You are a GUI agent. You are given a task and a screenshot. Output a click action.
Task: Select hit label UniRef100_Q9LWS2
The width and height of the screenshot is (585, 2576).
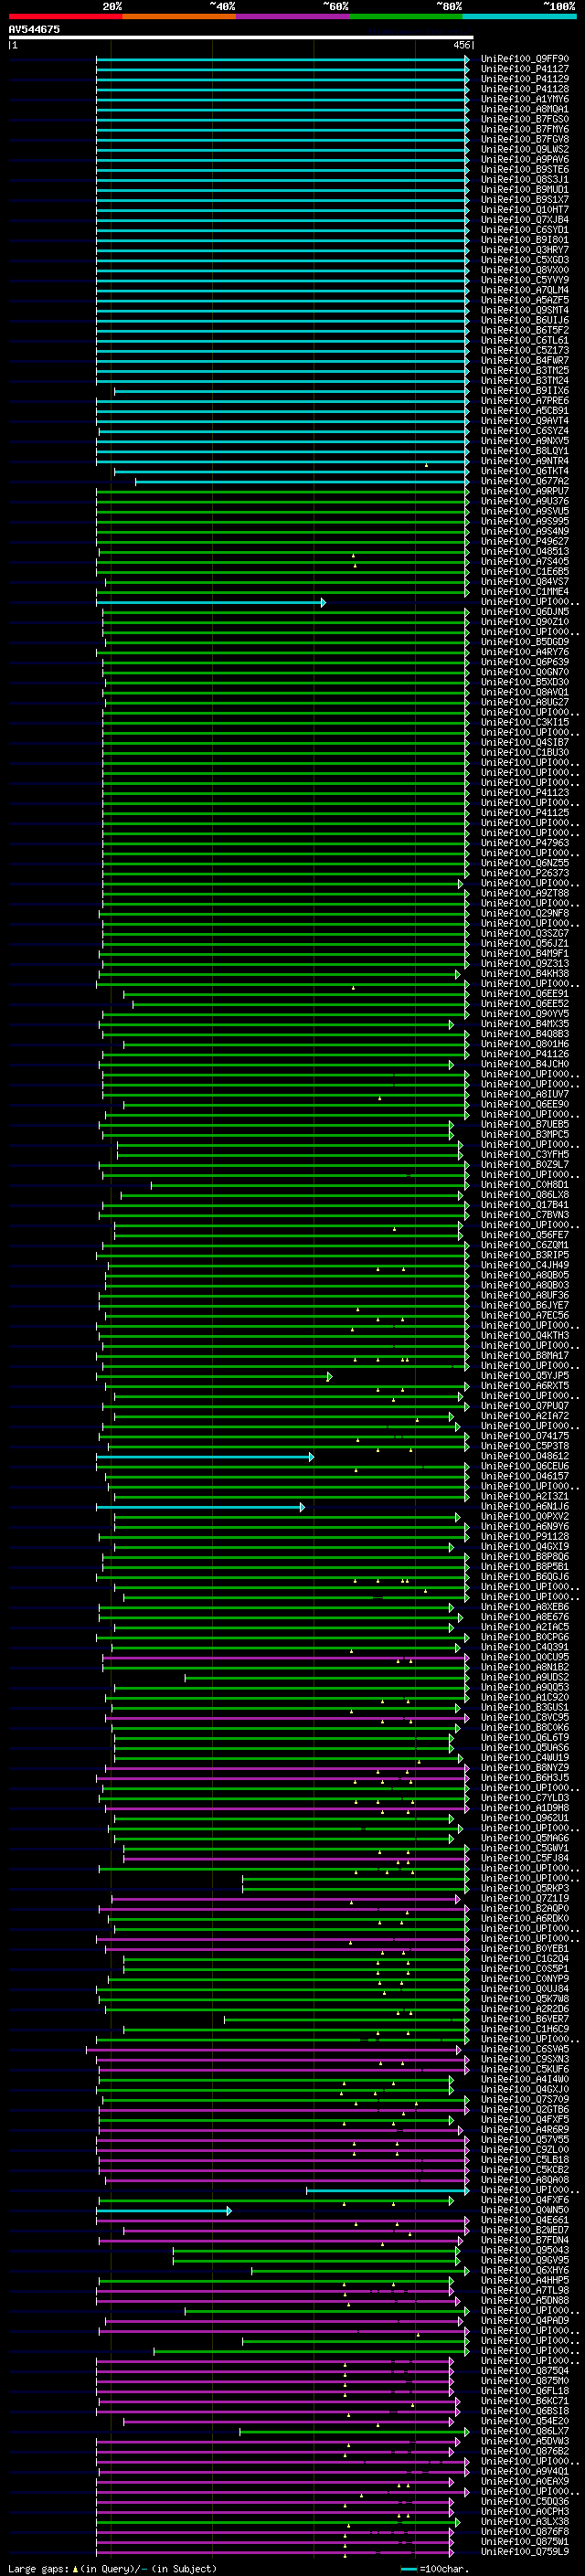pos(524,149)
